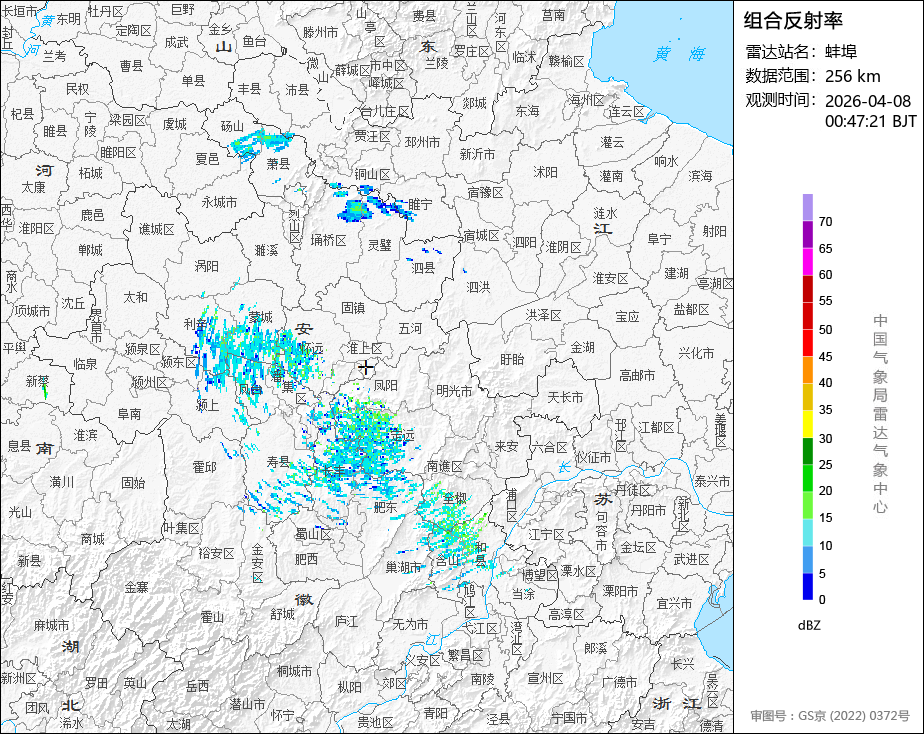924x734 pixels.
Task: Click the yellow swatch between 30 and 35
Action: point(807,424)
